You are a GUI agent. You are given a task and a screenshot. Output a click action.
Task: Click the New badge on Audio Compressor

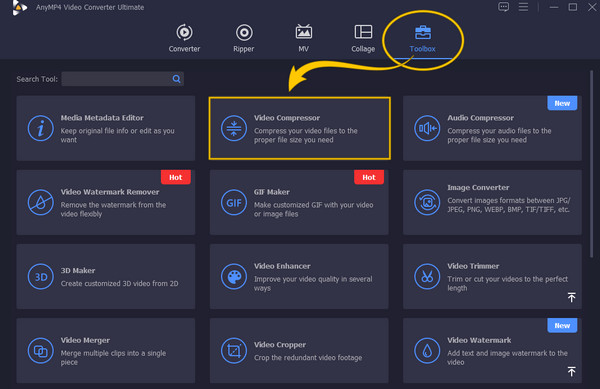tap(562, 103)
